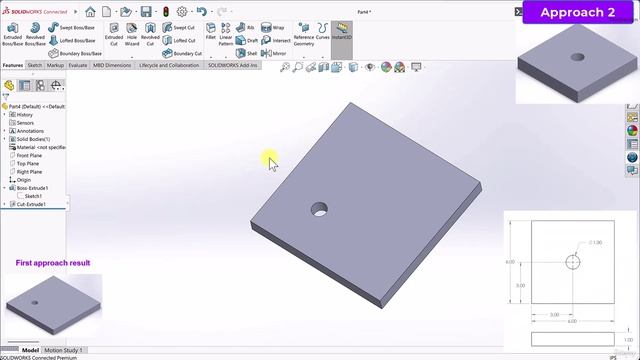The width and height of the screenshot is (640, 360).
Task: Click the Home icon in top bar
Action: [x=90, y=12]
